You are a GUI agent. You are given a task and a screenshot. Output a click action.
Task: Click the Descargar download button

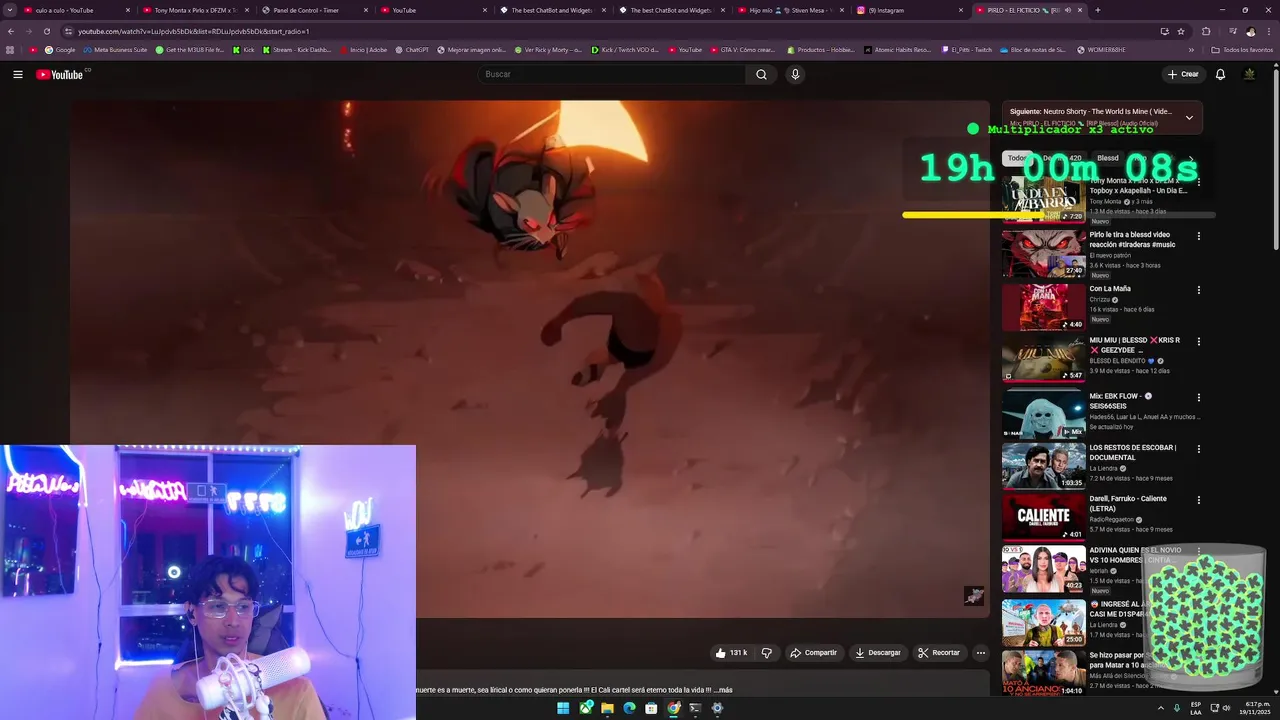877,653
